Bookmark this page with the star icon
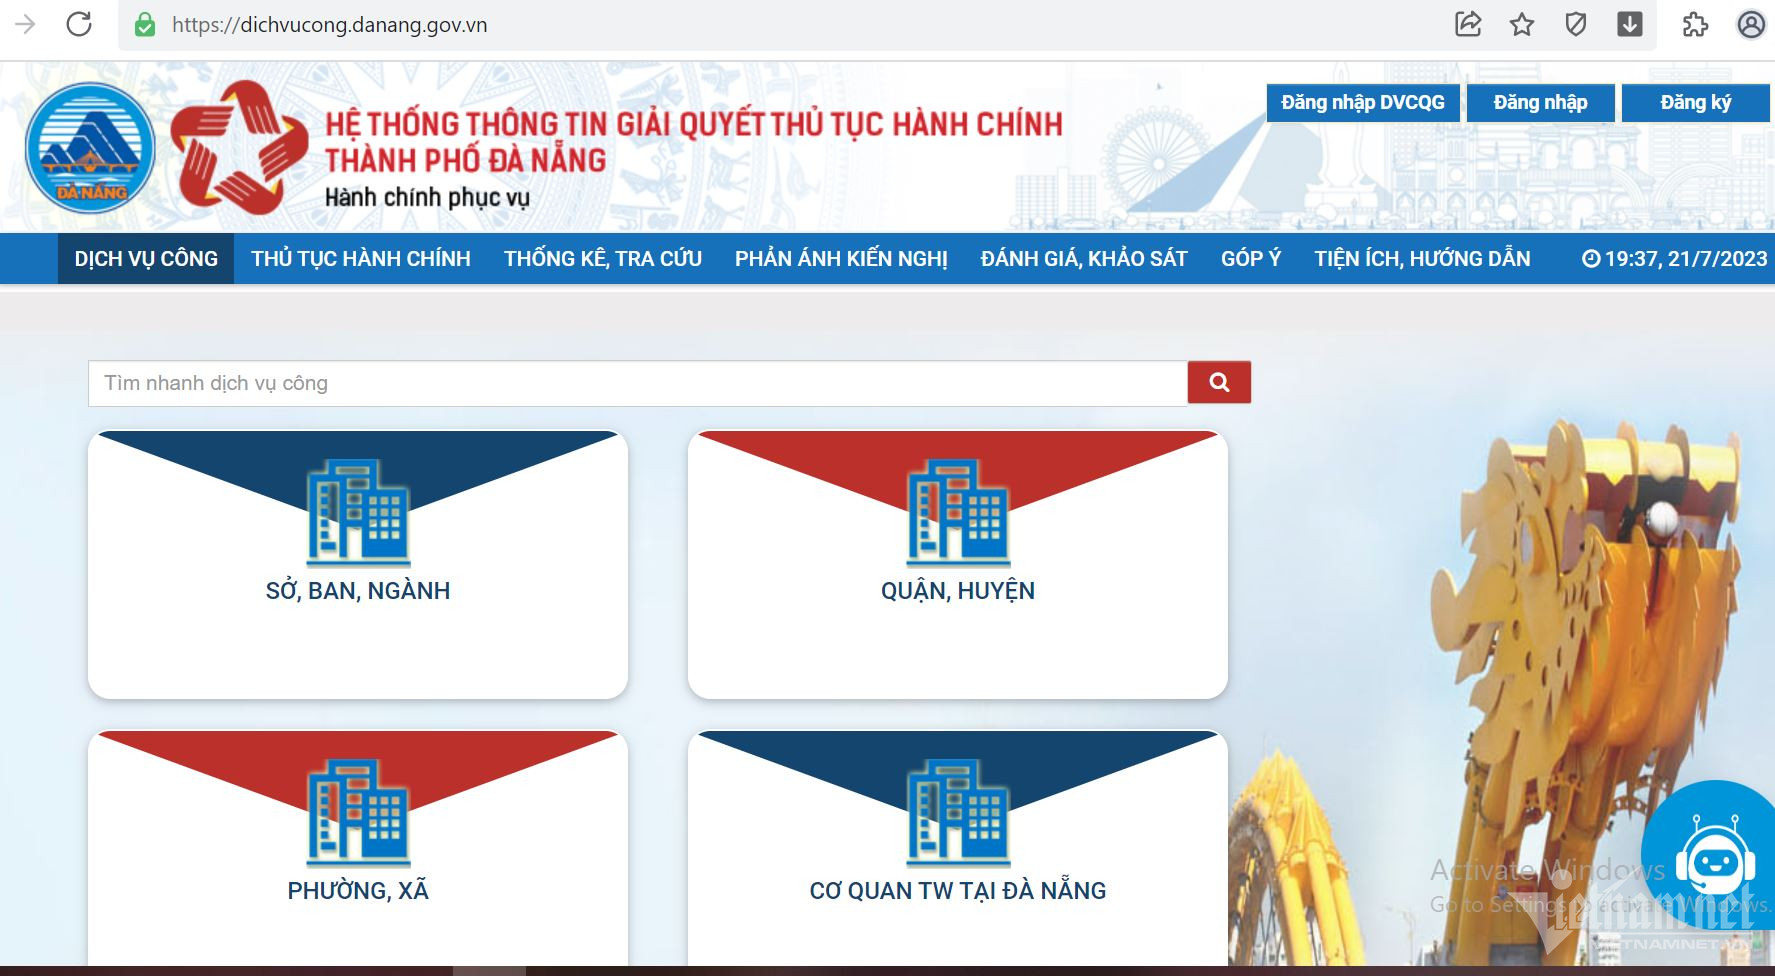This screenshot has width=1775, height=976. click(x=1522, y=24)
